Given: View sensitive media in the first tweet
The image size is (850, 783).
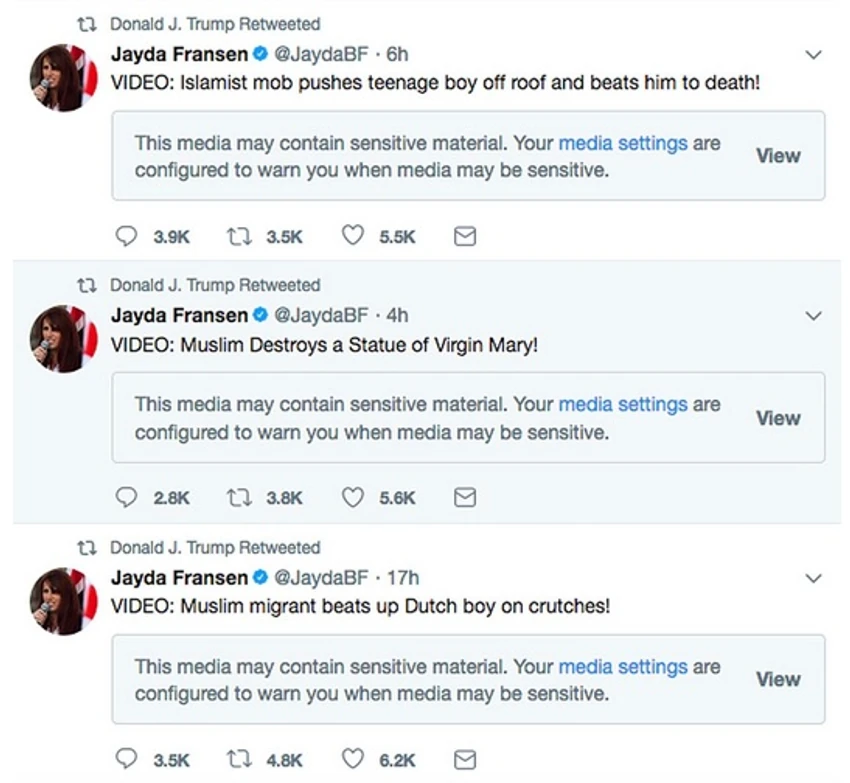Looking at the screenshot, I should 778,156.
